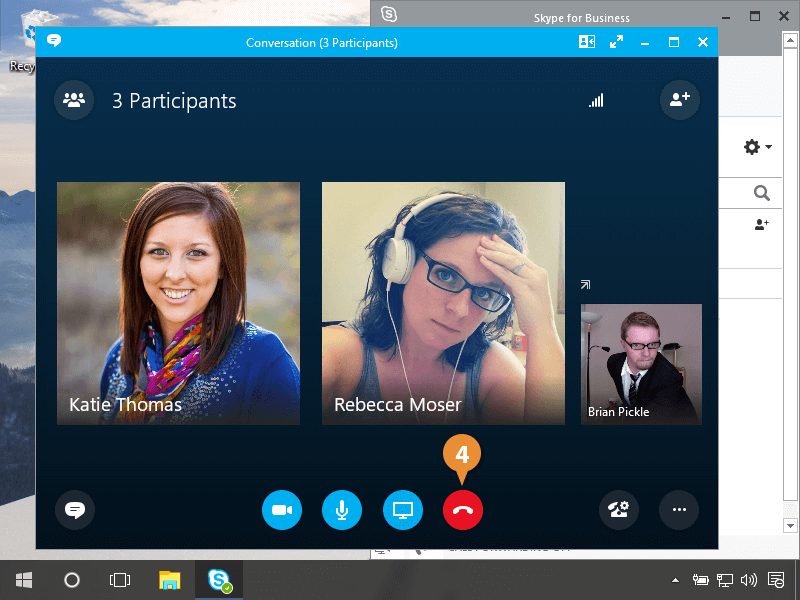Open call controls dial pad button
The image size is (800, 600).
point(619,510)
